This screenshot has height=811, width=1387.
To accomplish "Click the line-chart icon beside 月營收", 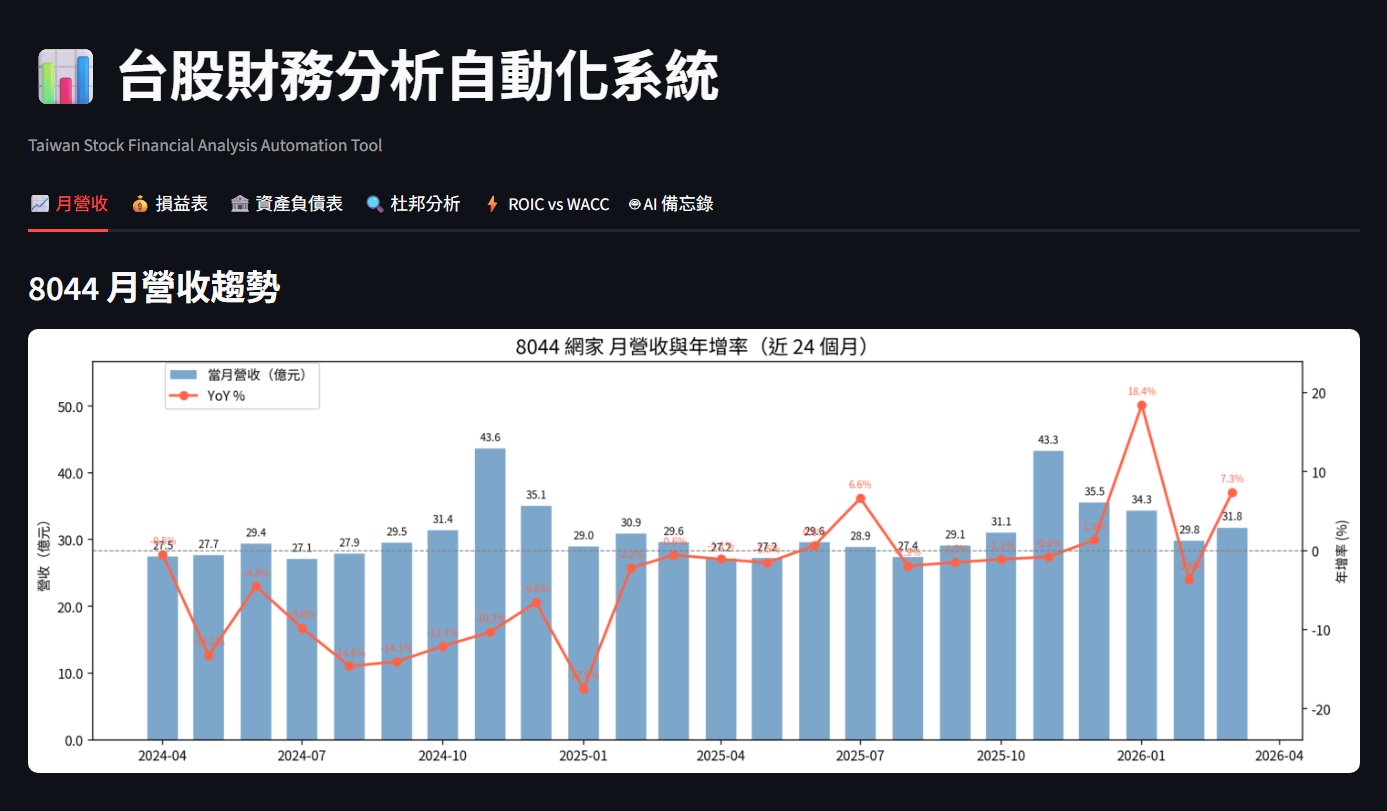I will coord(38,202).
